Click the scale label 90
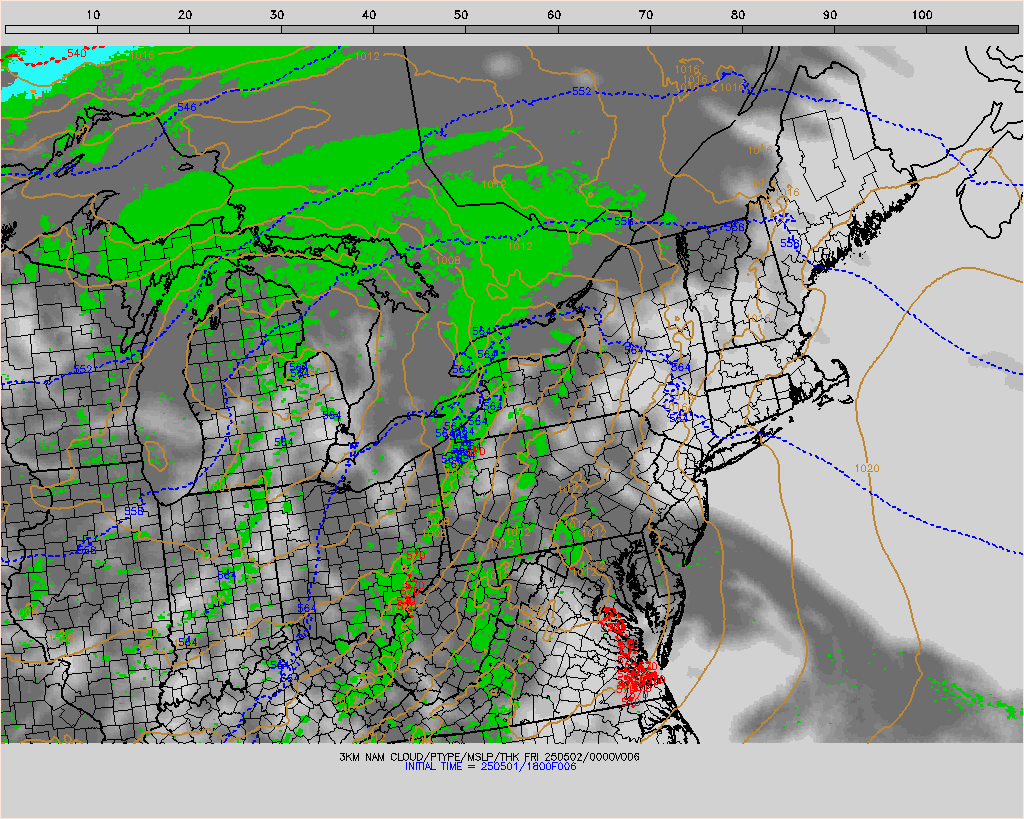 [x=830, y=14]
